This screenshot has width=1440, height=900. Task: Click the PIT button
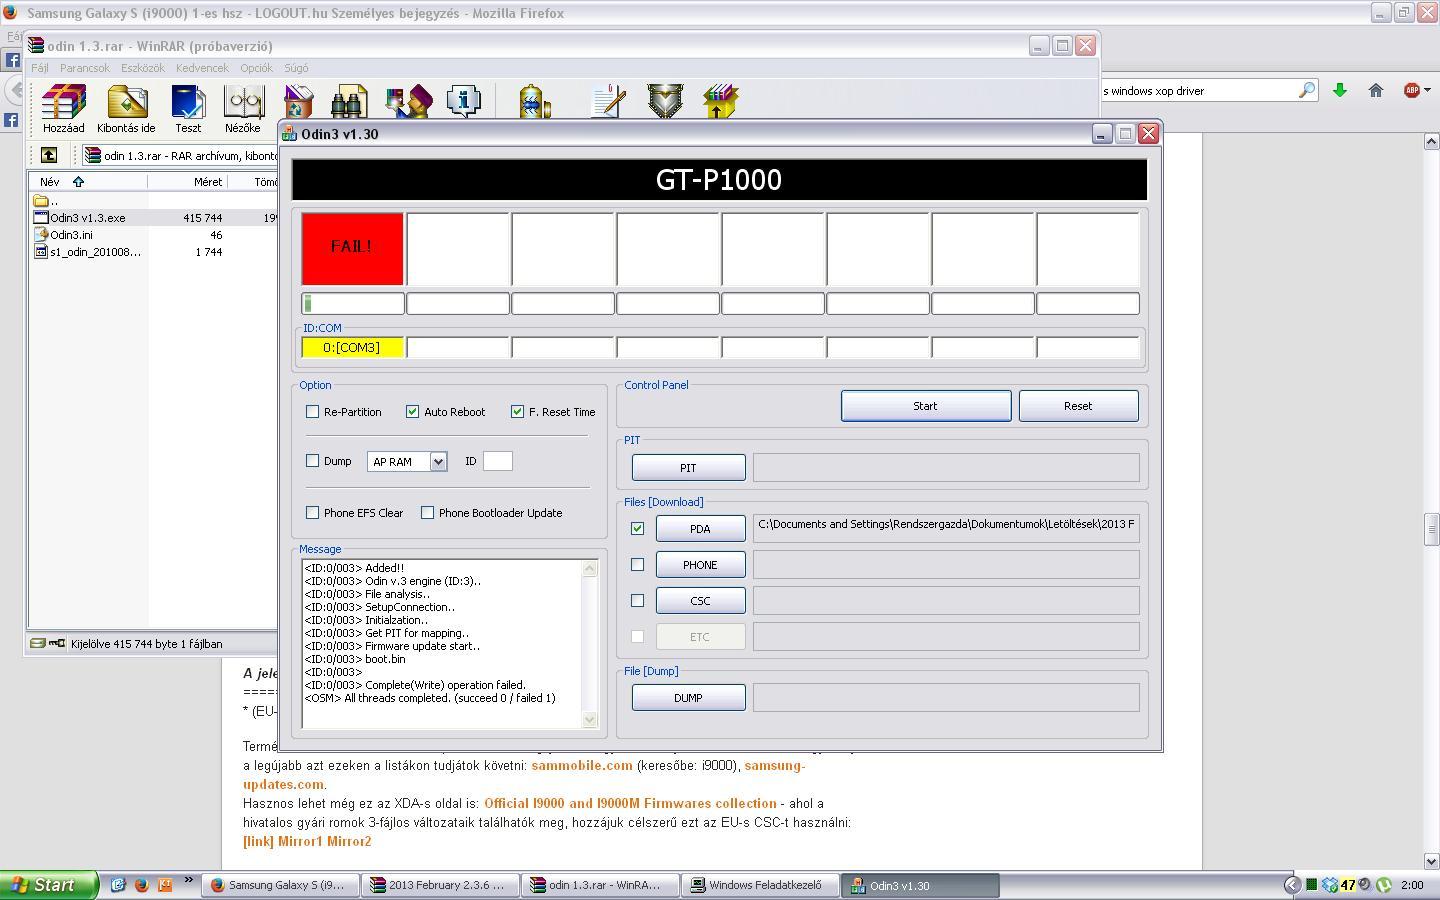688,467
